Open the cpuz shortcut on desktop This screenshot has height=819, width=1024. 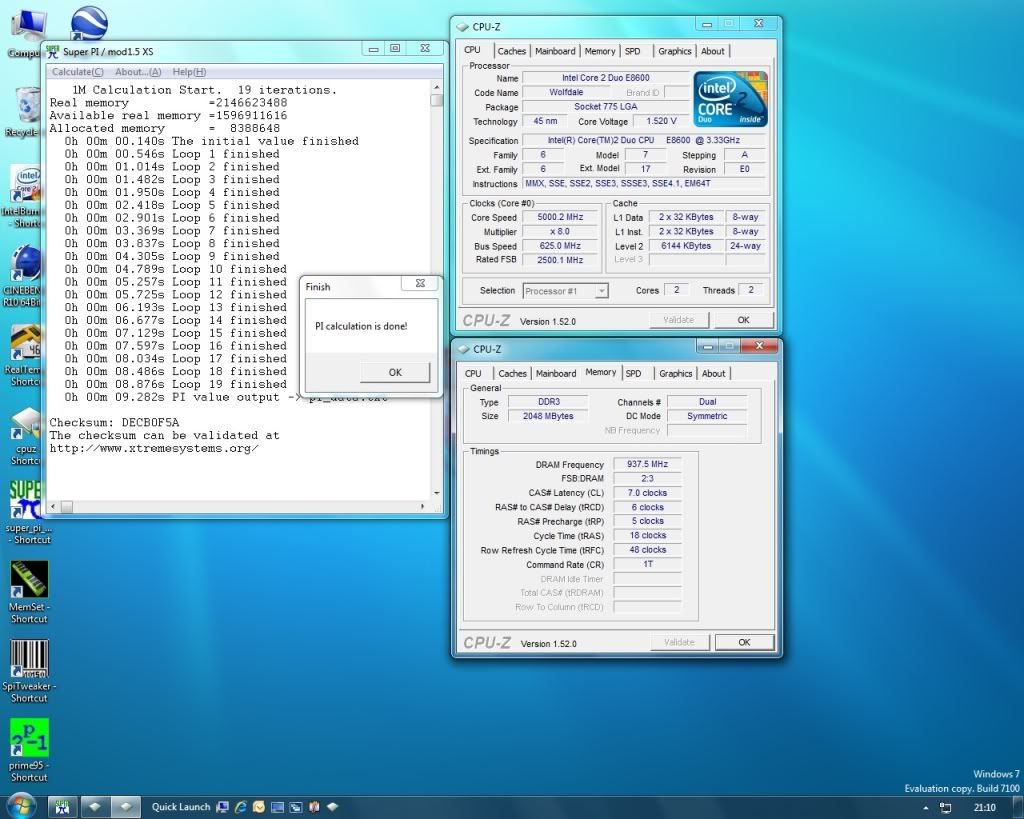[x=26, y=436]
